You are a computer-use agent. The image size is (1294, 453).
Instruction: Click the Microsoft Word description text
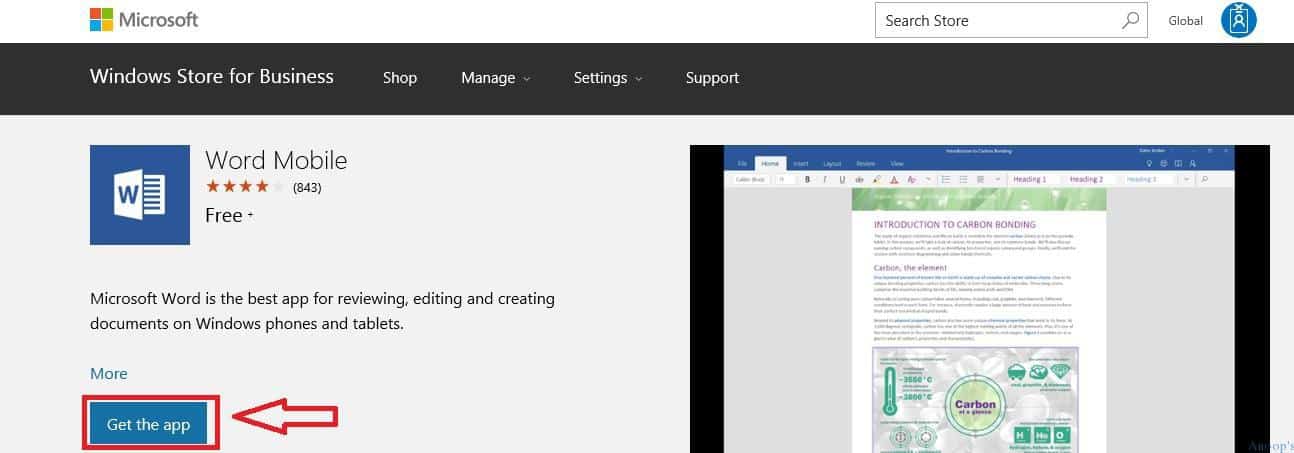coord(322,310)
